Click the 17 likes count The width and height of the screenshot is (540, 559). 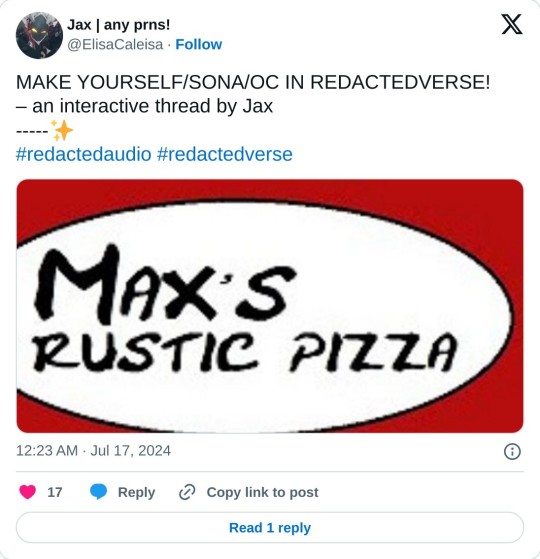coord(55,492)
